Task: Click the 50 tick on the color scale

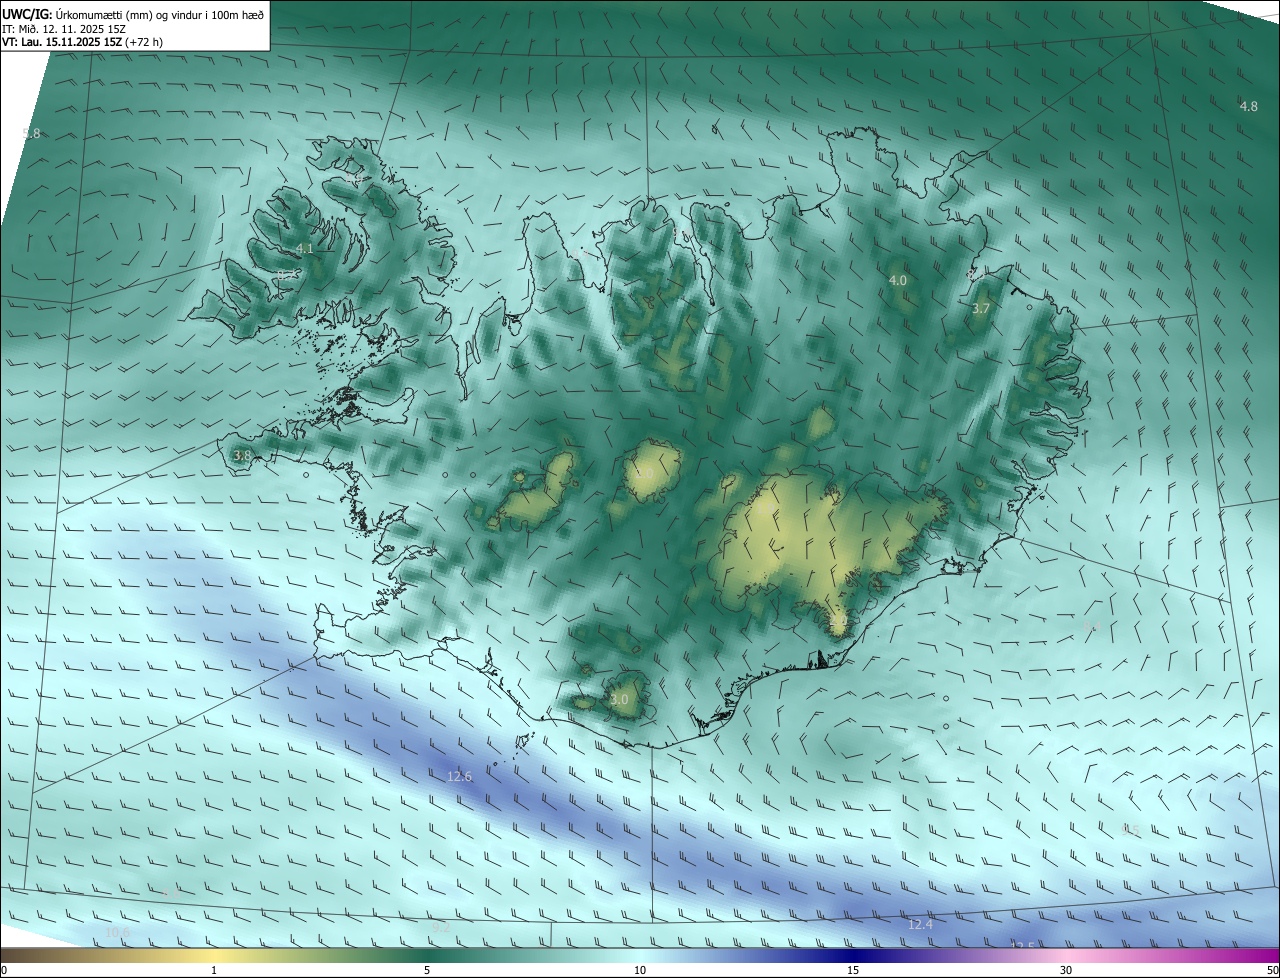Action: click(1272, 970)
